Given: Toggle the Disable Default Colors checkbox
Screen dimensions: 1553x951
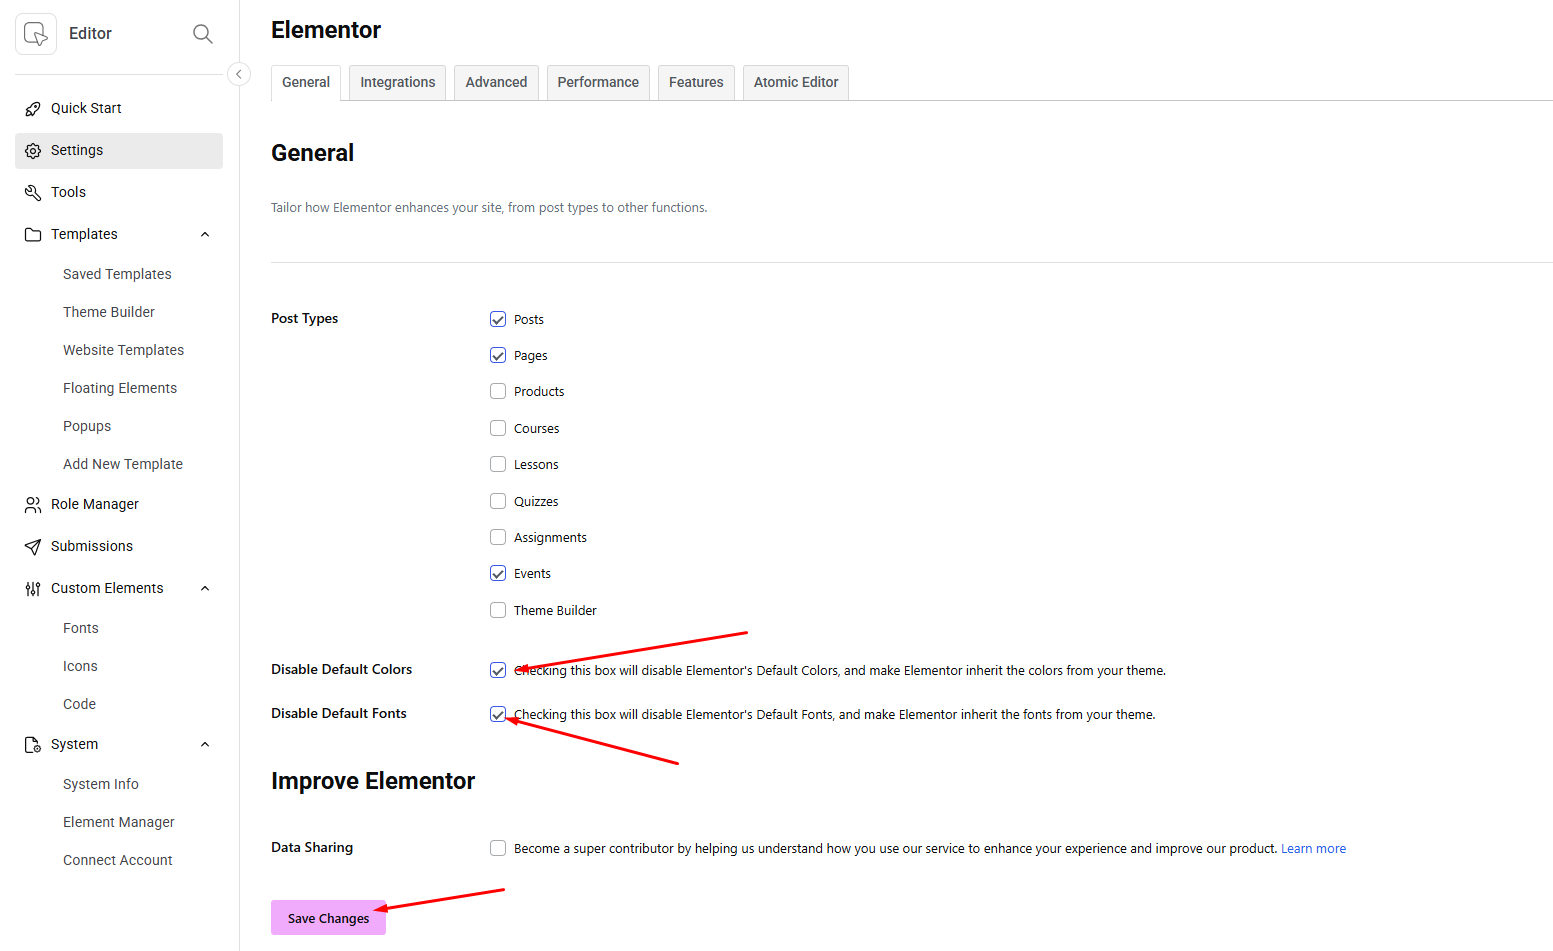Looking at the screenshot, I should pyautogui.click(x=498, y=670).
